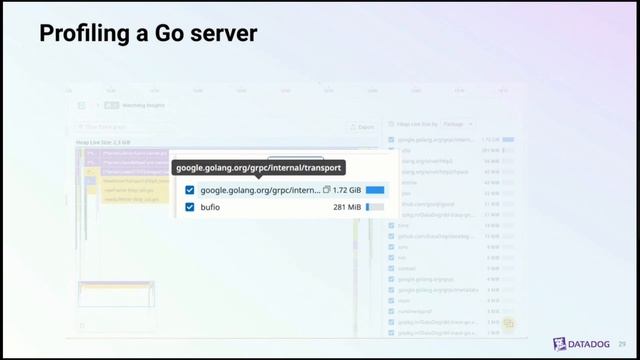This screenshot has width=640, height=360.
Task: Click the 1.72 GiB size value
Action: [347, 190]
